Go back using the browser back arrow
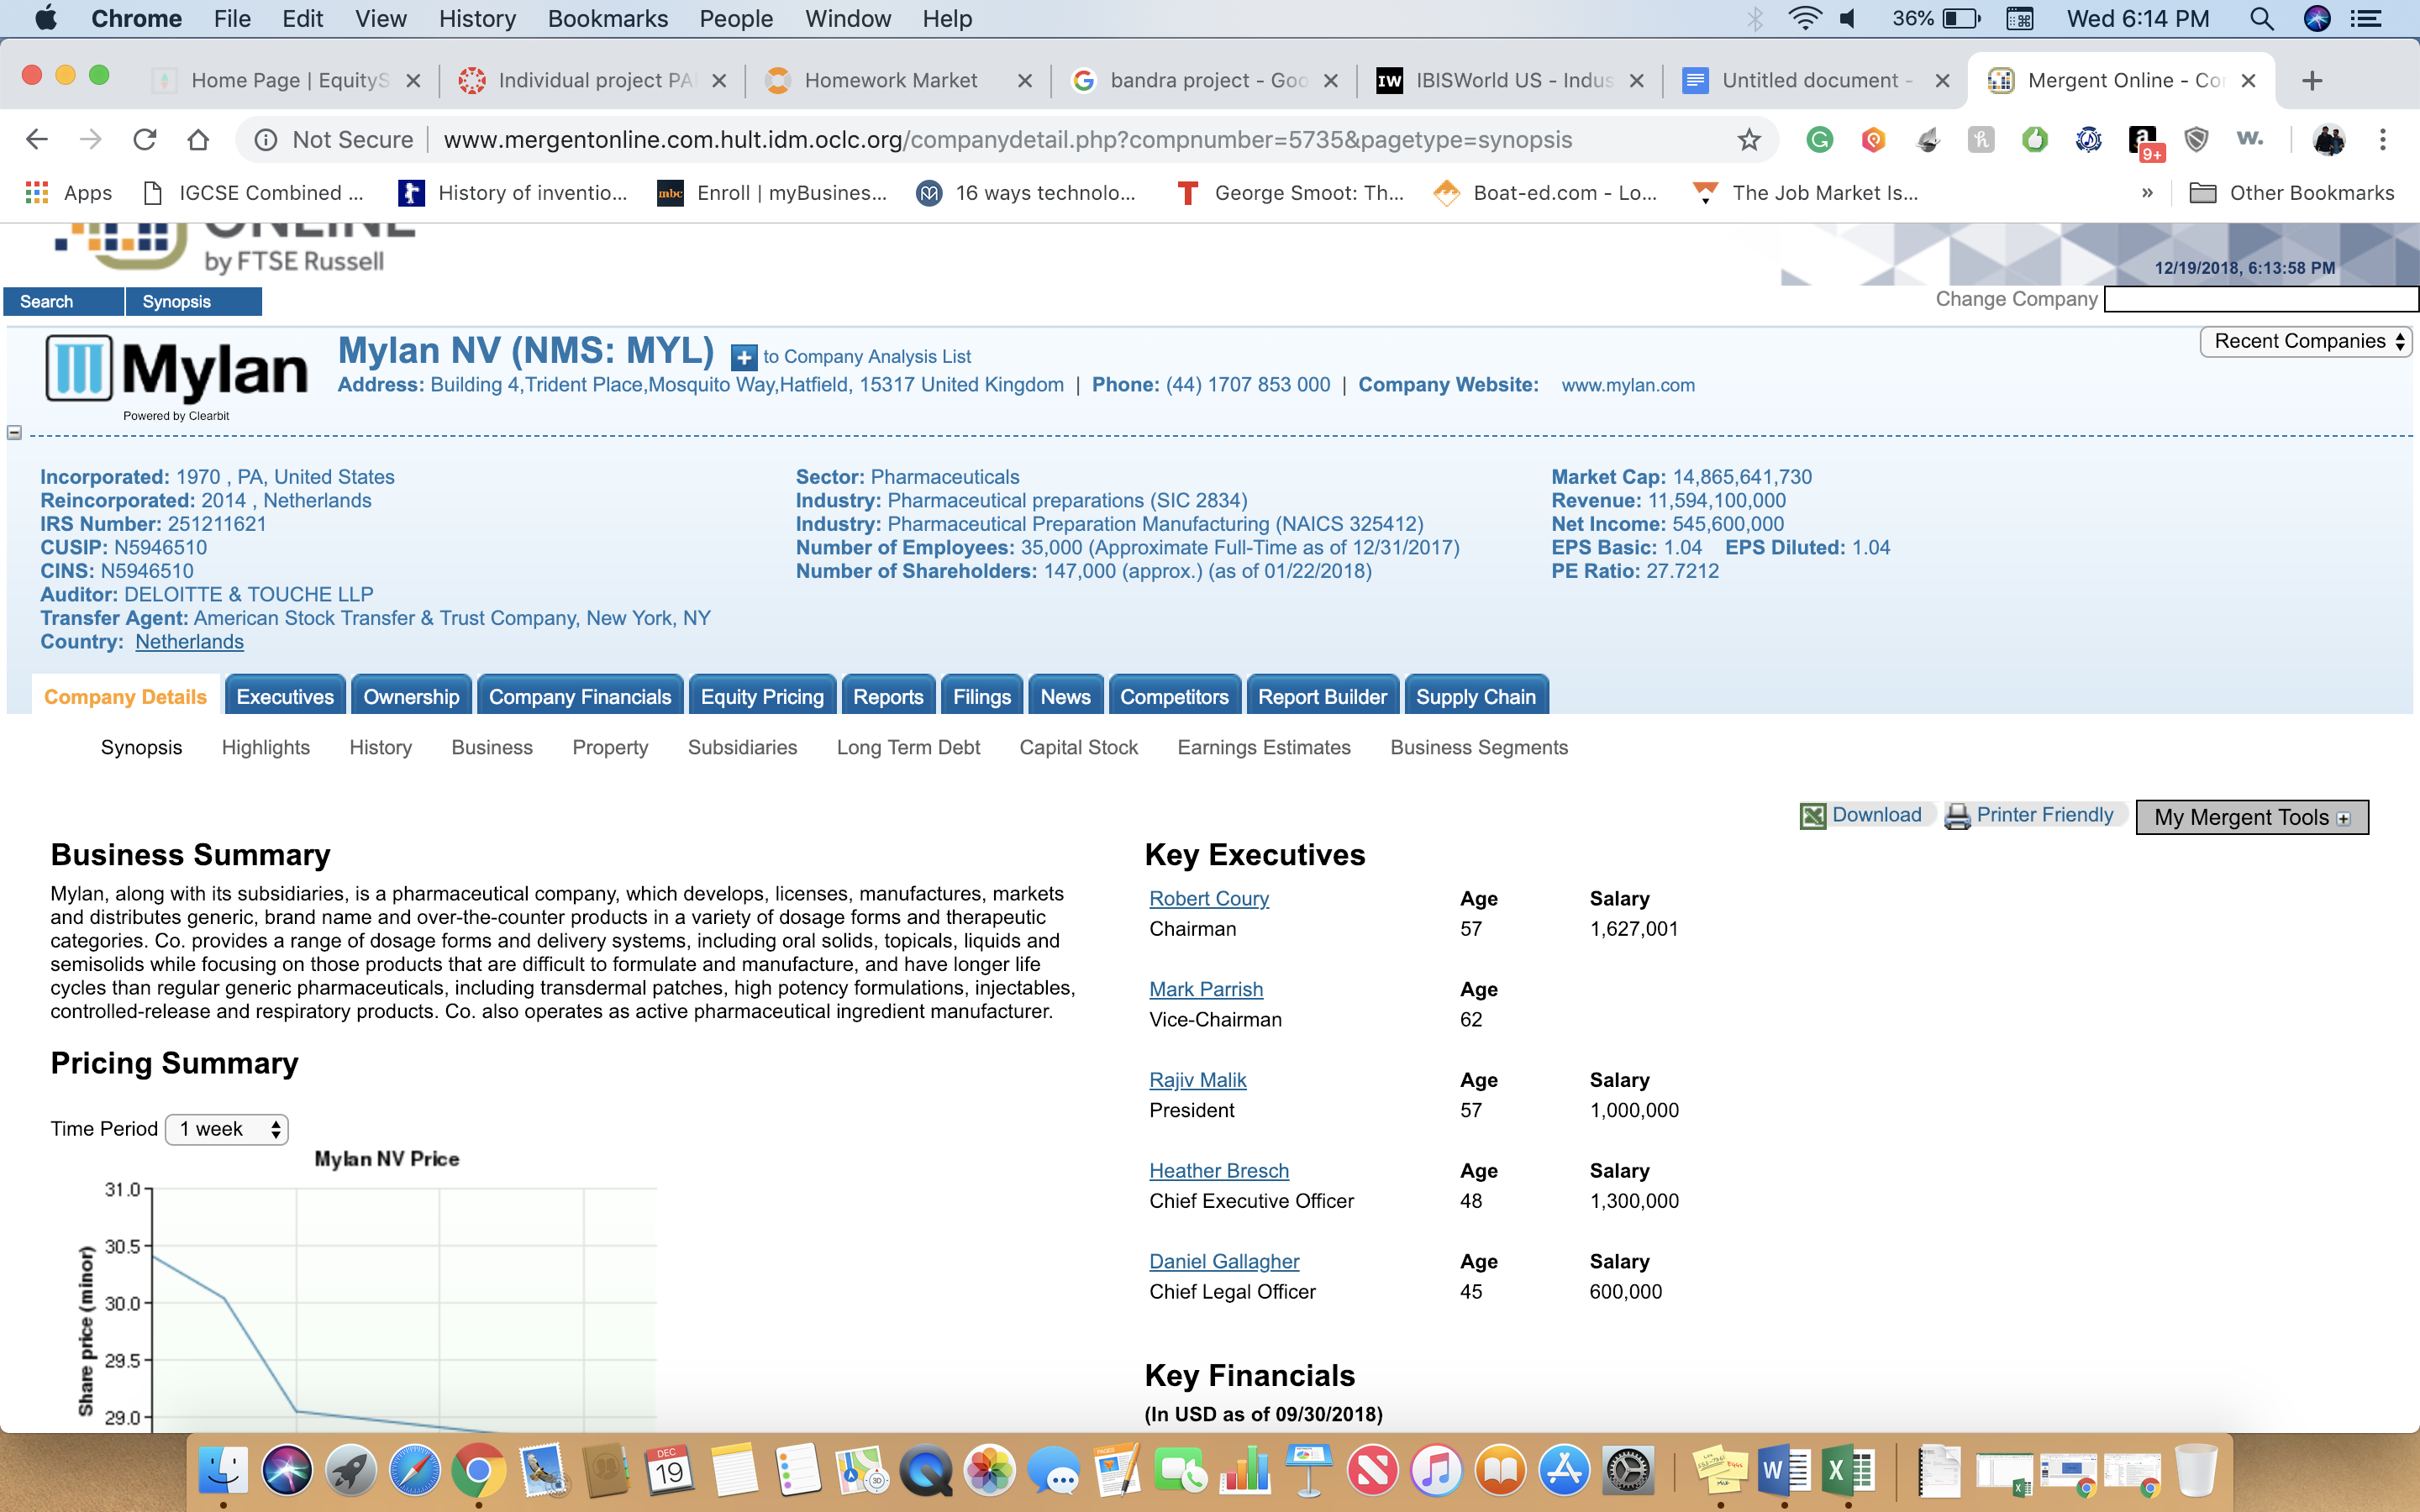2420x1512 pixels. click(x=37, y=140)
